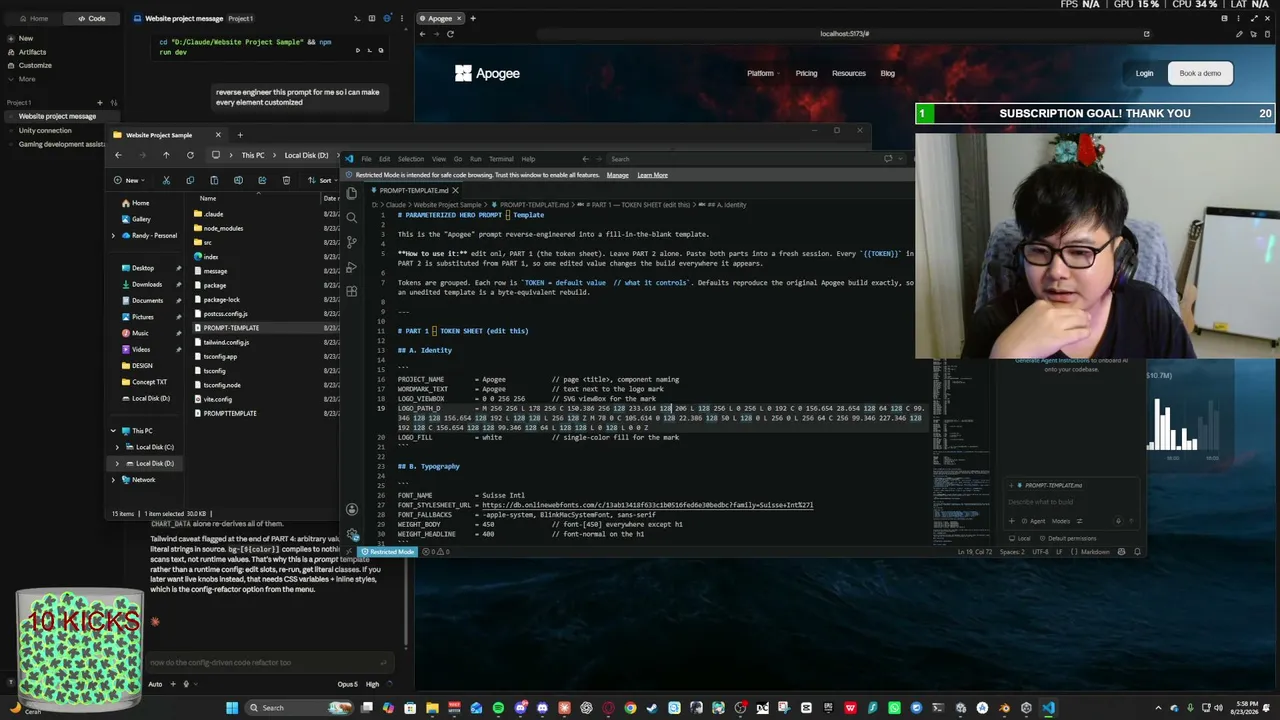Go up one folder in File Explorer

click(166, 155)
